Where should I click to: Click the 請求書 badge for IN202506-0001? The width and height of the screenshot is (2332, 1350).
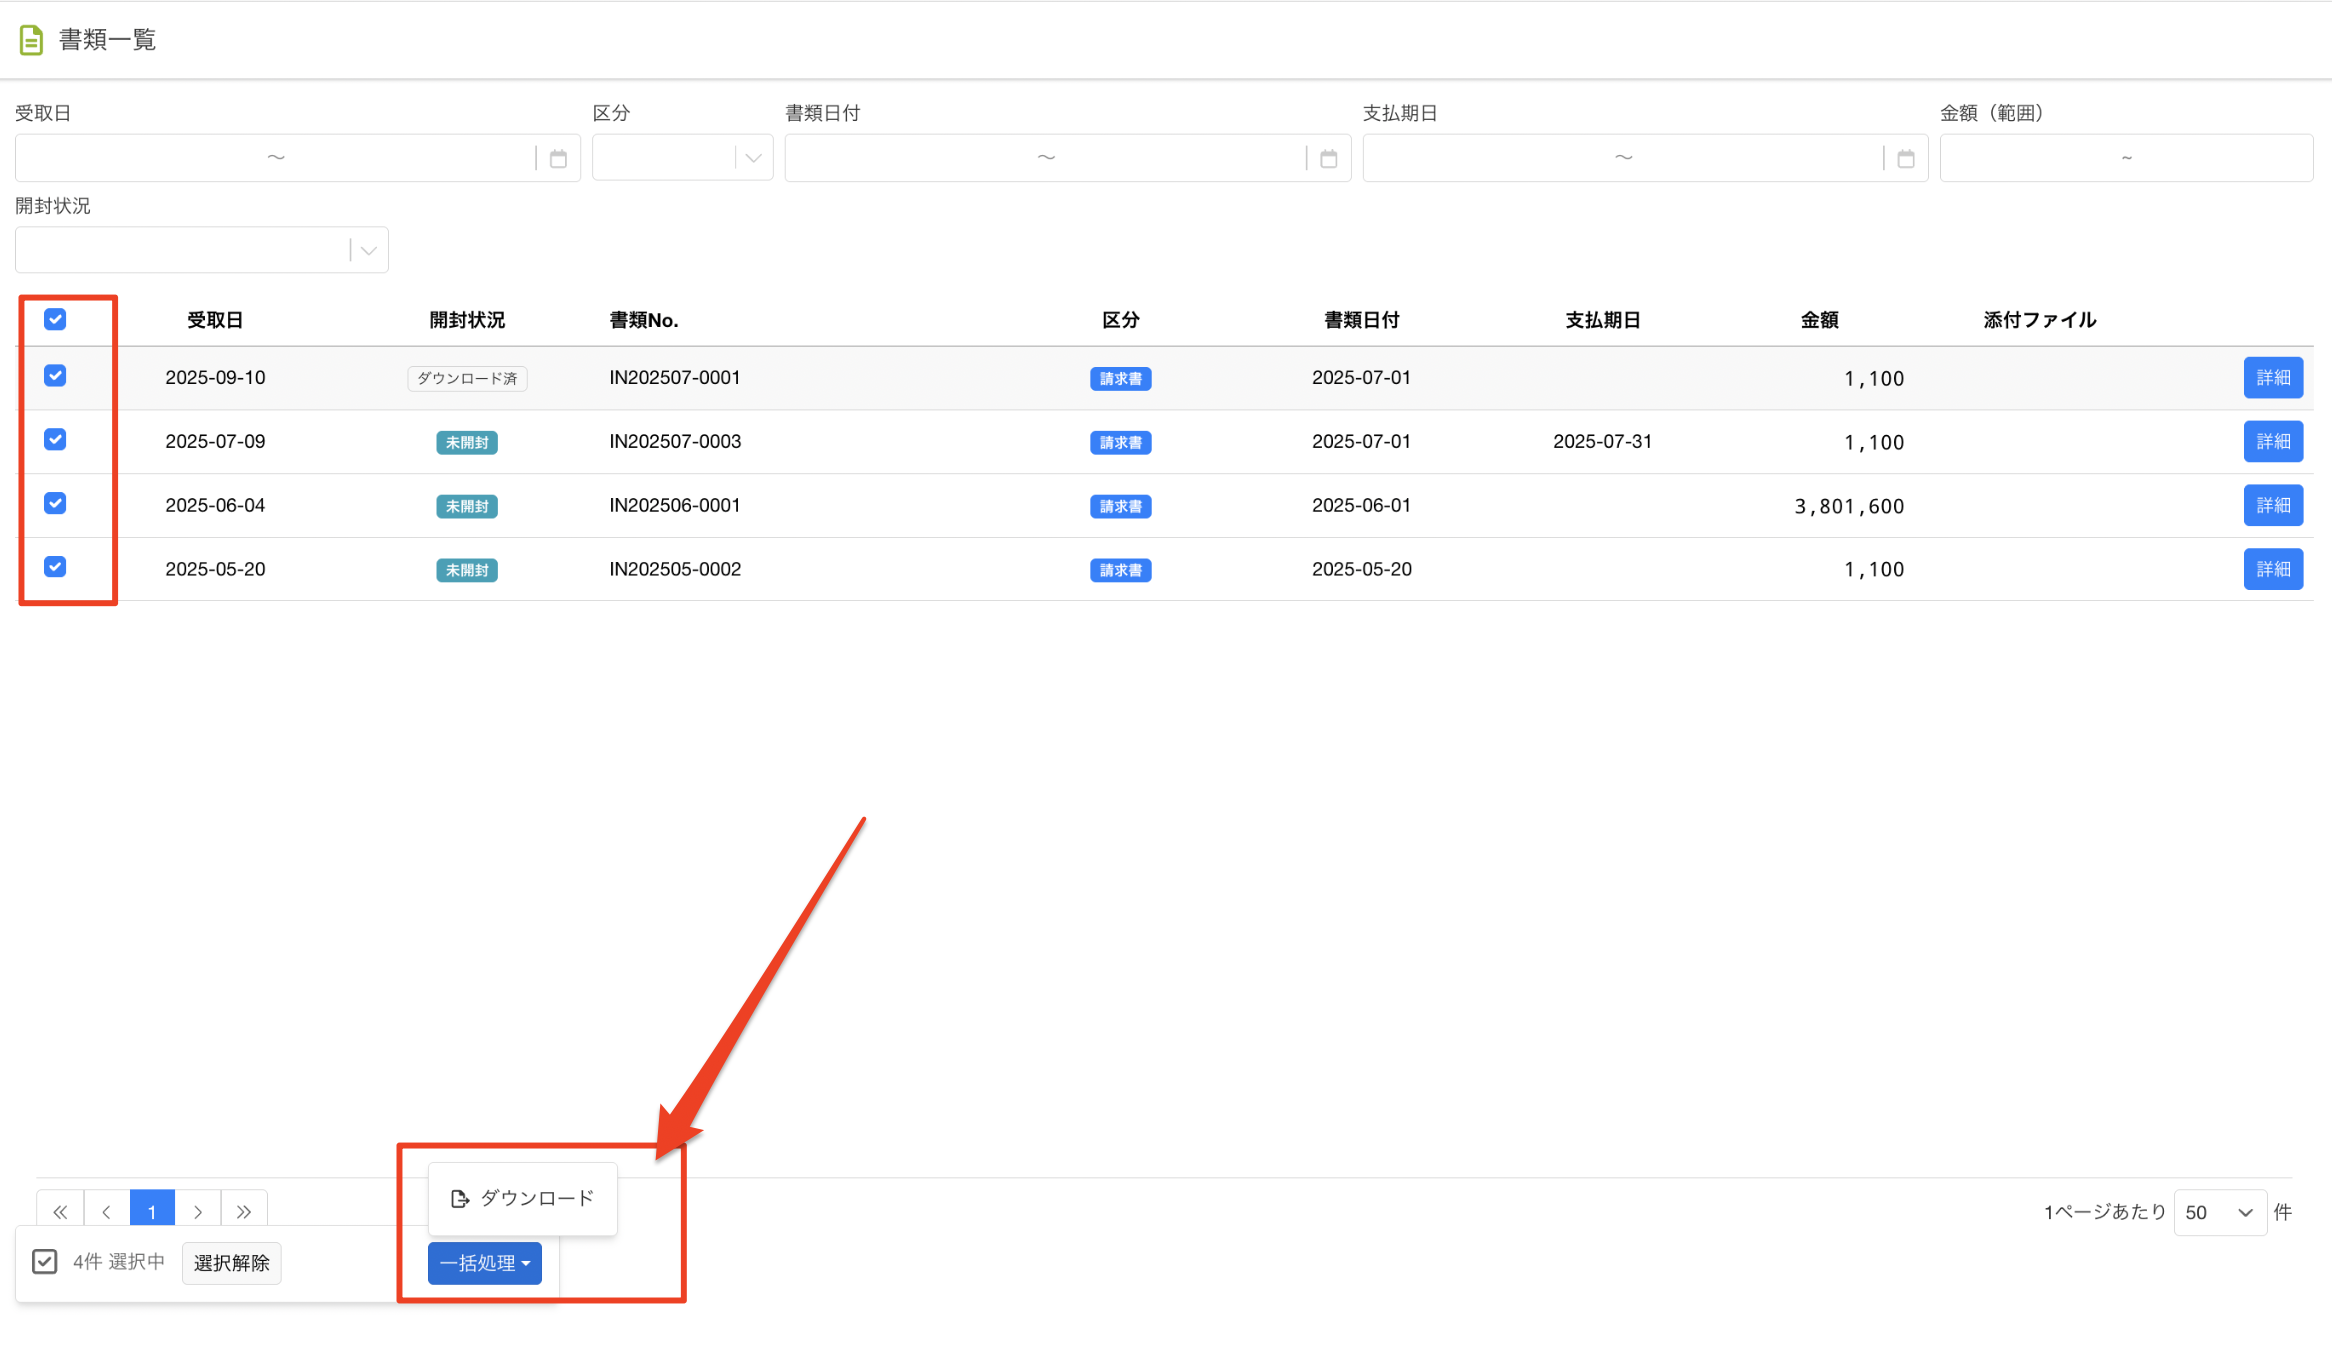[1120, 506]
